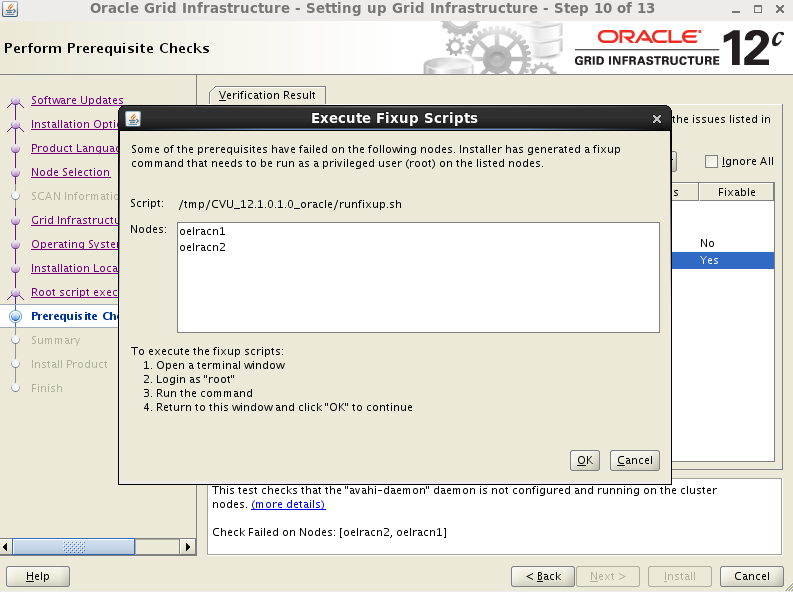Minimize the Oracle Grid Infrastructure window
The image size is (793, 592).
coord(736,9)
